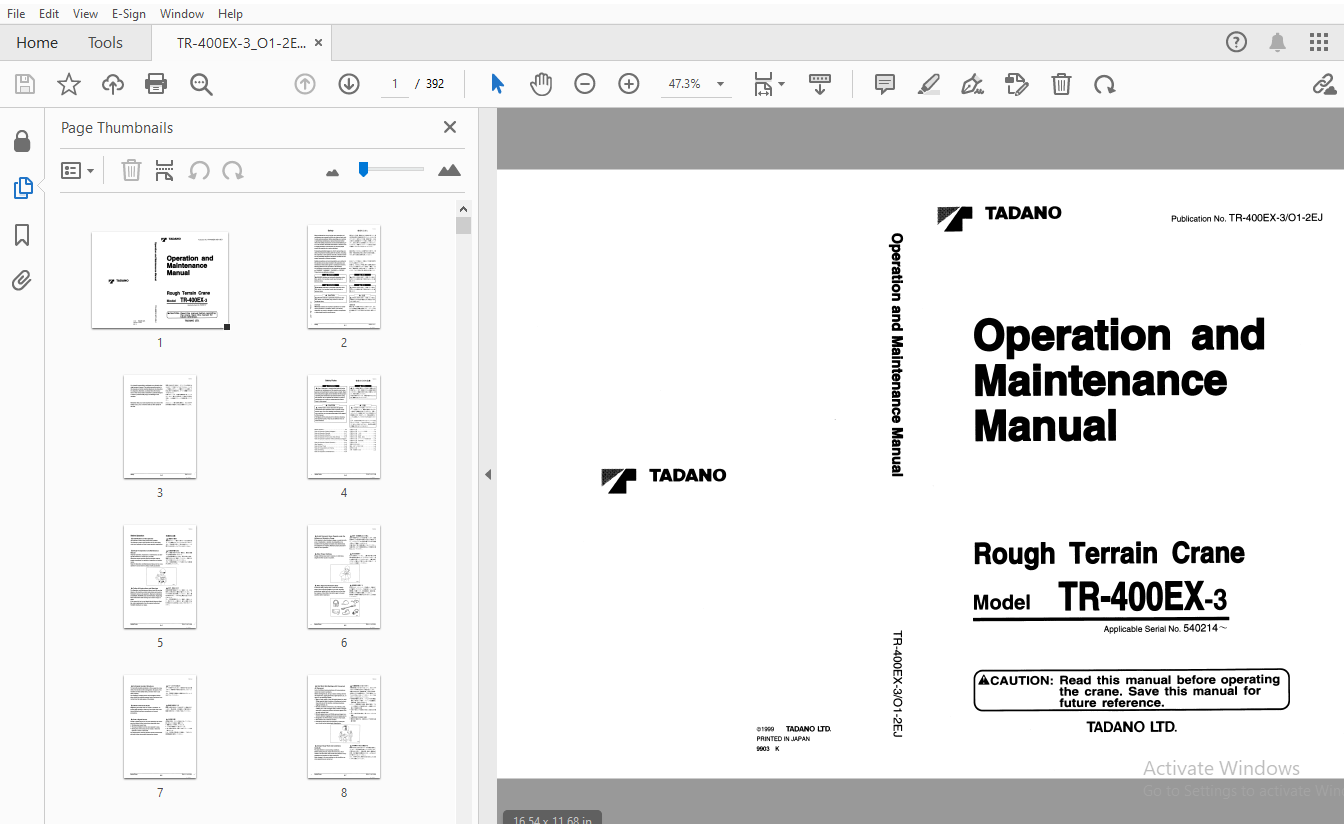Select the highlight text tool

pos(929,84)
